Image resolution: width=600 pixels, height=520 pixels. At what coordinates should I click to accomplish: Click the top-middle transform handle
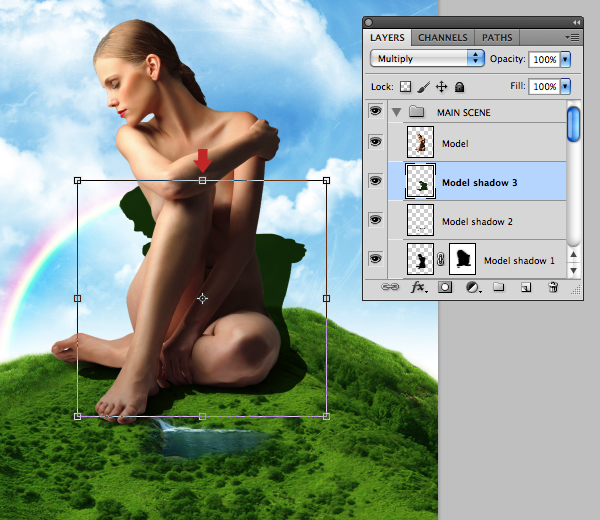pyautogui.click(x=202, y=180)
